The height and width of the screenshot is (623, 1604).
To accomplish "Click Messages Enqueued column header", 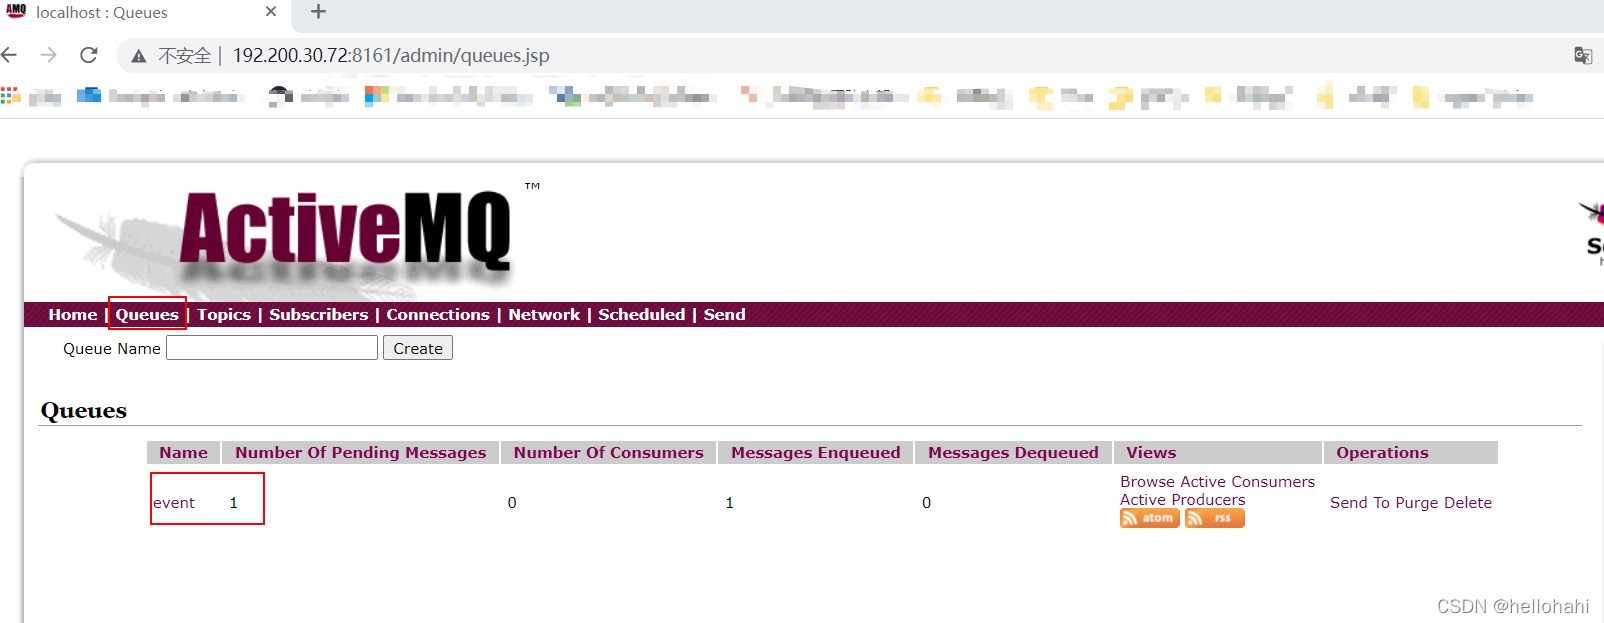I will click(x=816, y=452).
